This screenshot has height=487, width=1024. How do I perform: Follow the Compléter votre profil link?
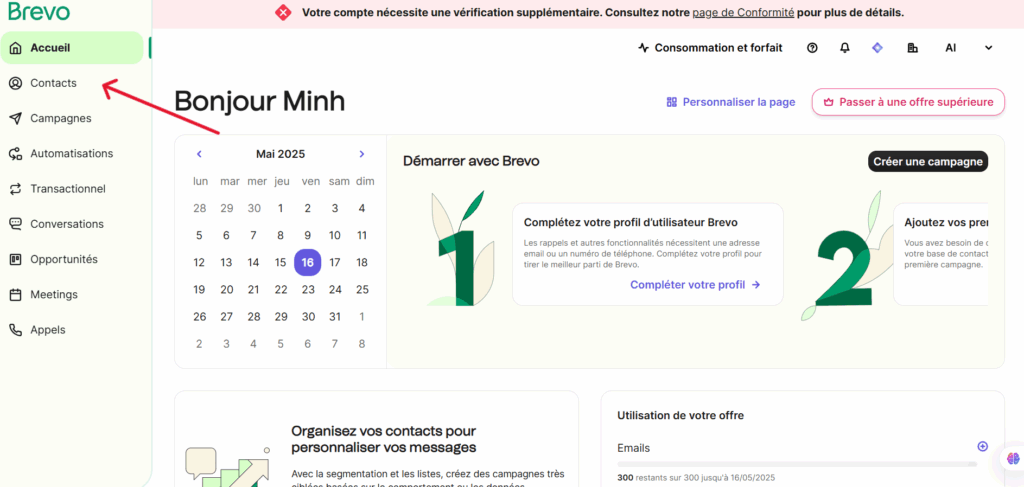696,285
